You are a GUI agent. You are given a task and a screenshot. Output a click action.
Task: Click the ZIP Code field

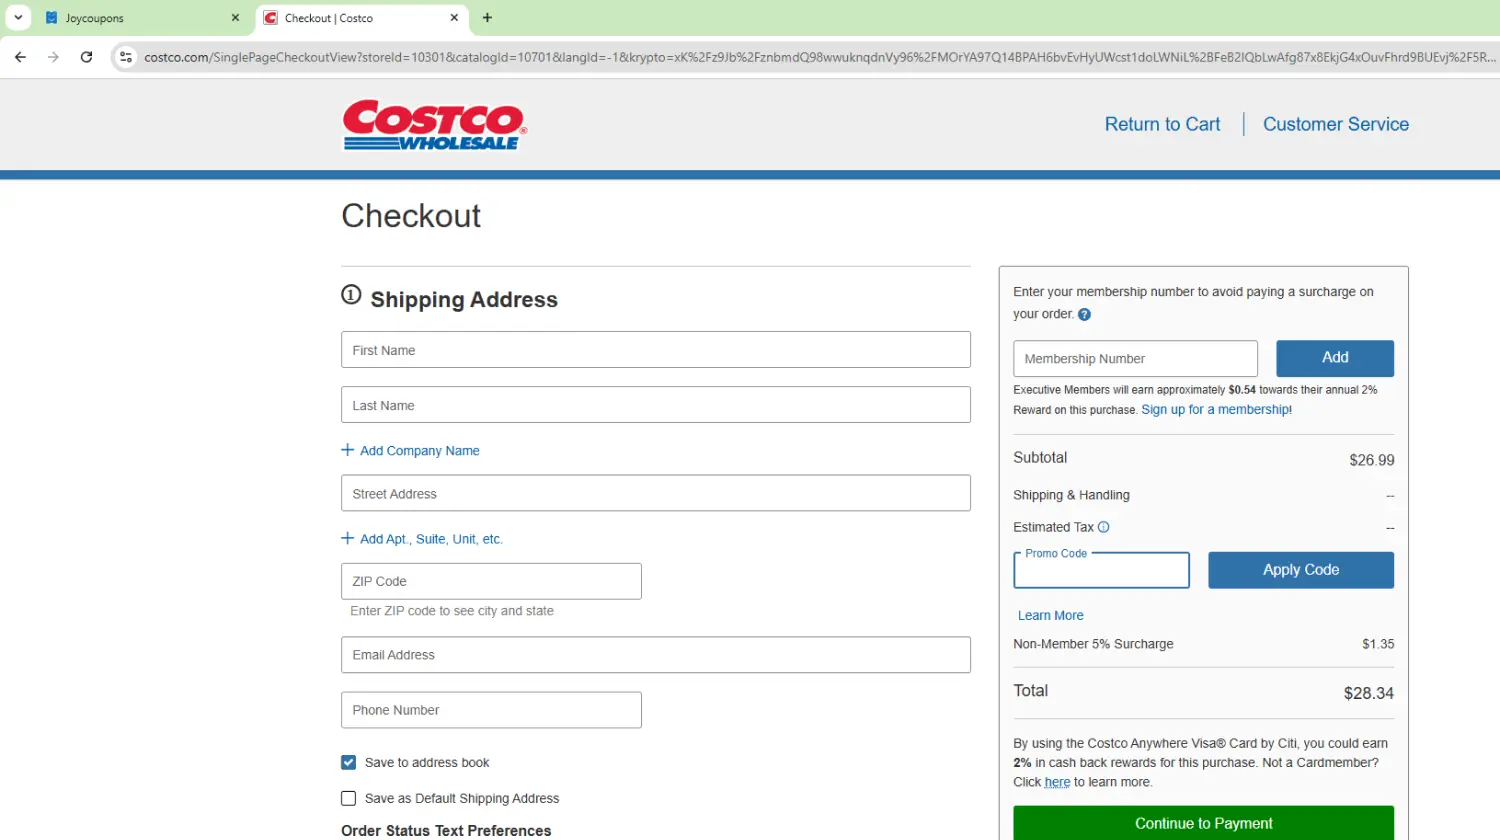click(x=491, y=581)
